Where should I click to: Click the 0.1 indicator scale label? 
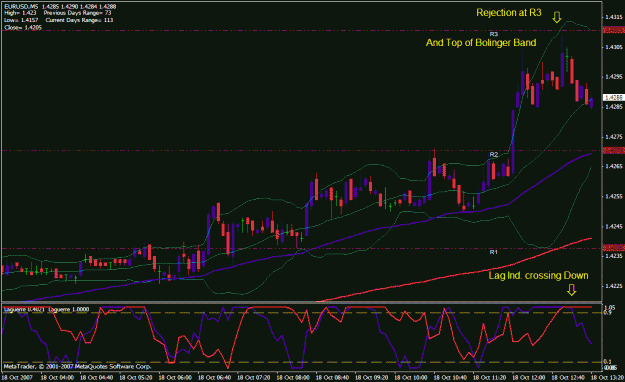[x=608, y=362]
